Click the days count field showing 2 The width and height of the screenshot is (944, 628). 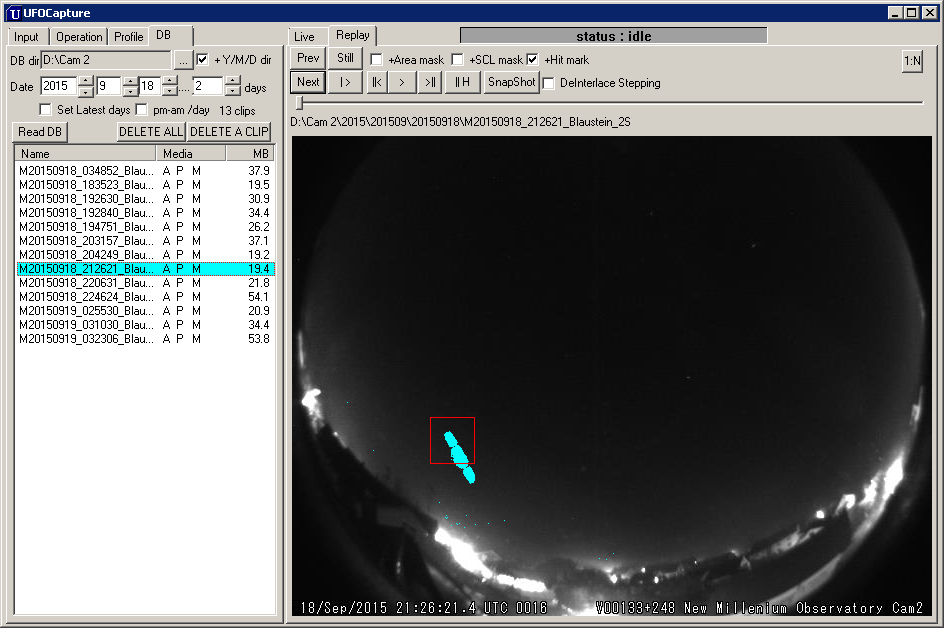(208, 86)
